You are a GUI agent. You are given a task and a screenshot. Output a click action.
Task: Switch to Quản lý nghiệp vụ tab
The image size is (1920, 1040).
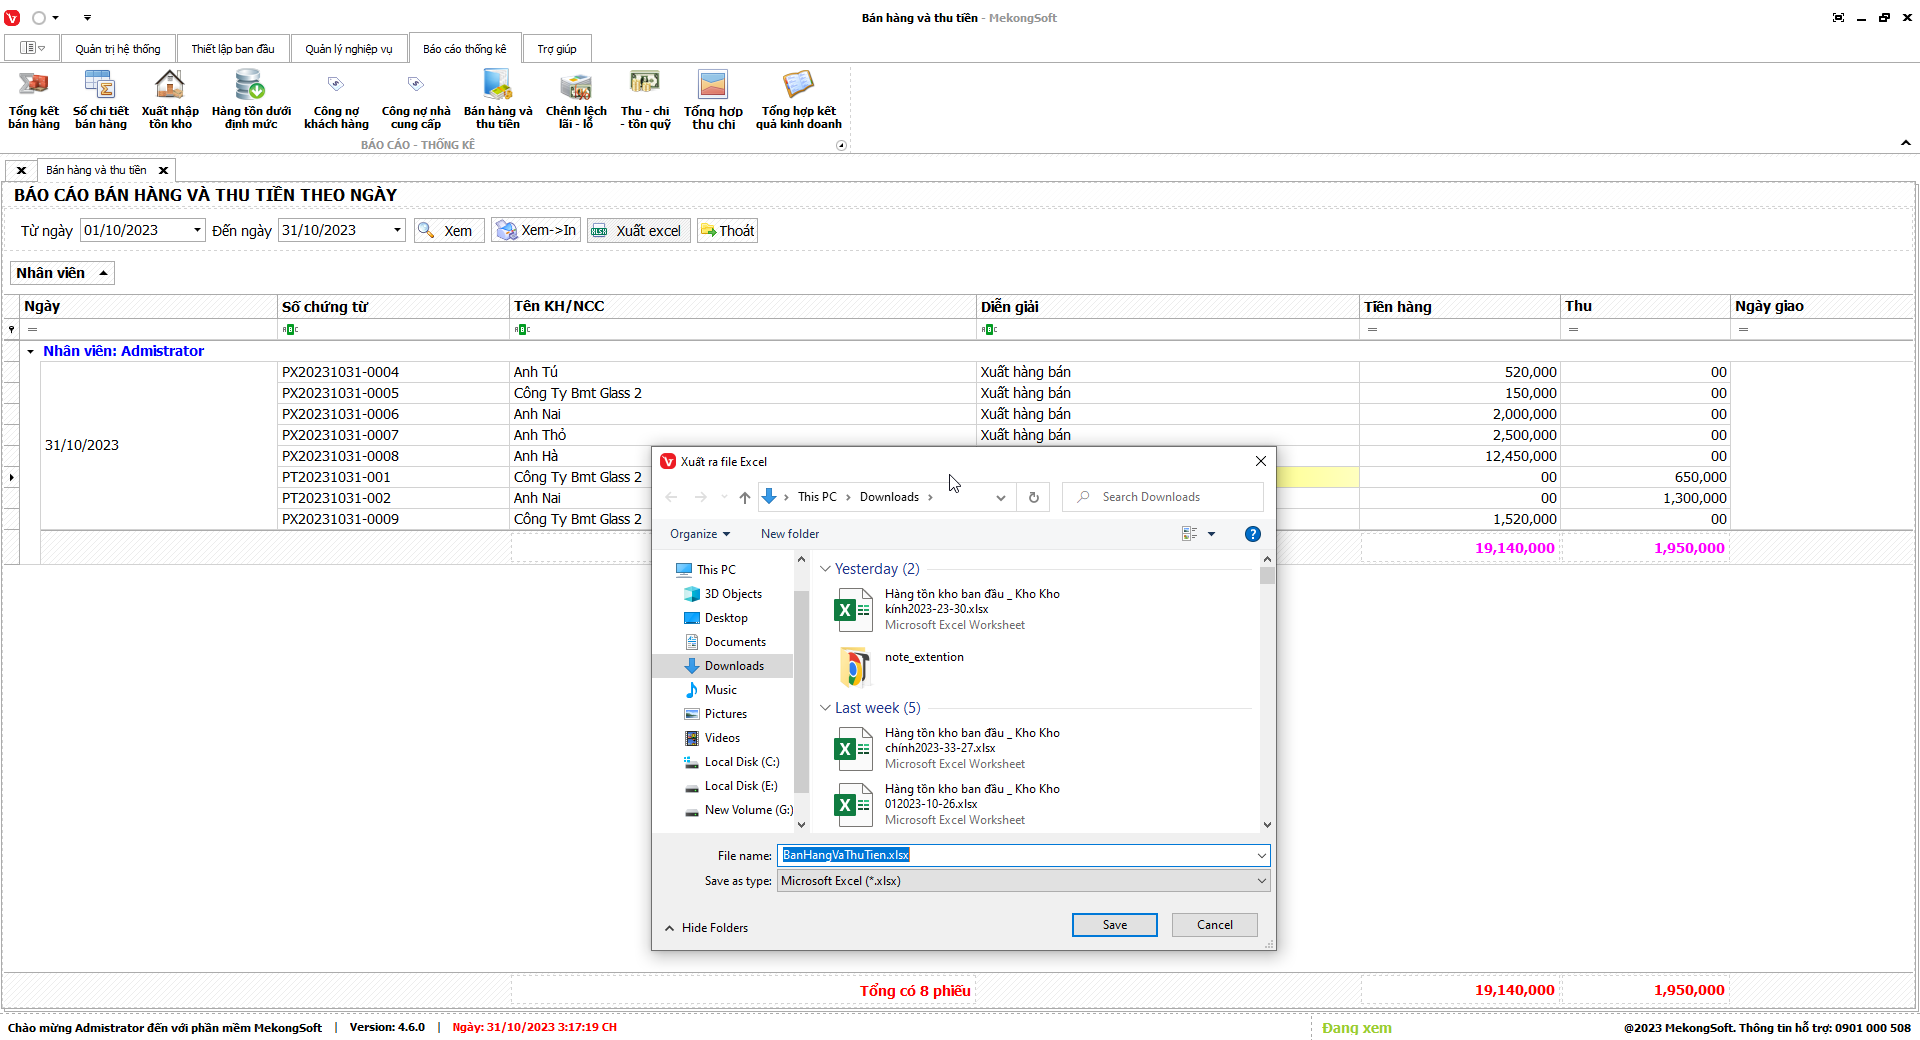(349, 49)
